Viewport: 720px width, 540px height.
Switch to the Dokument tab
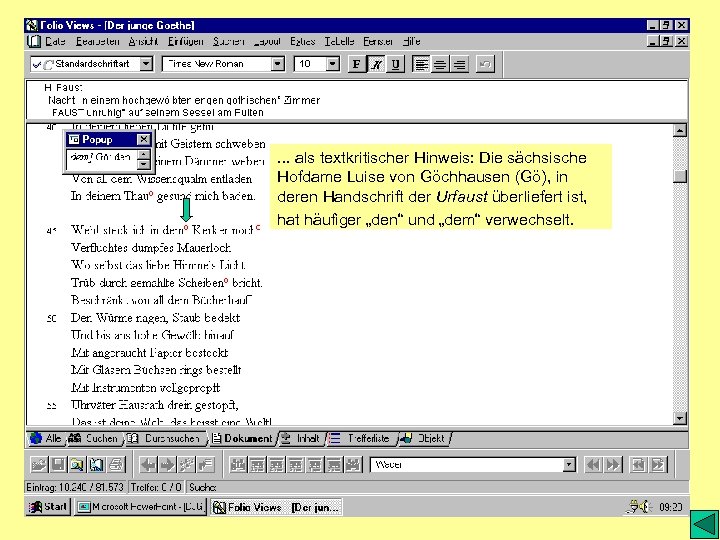point(242,439)
